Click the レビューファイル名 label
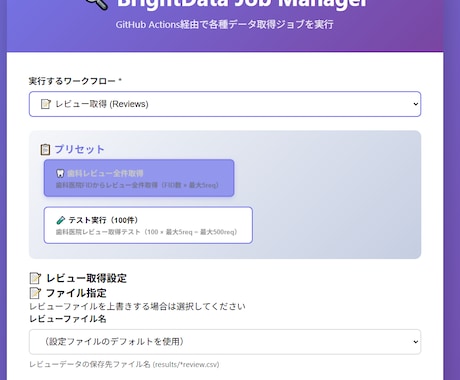460x380 pixels. point(68,319)
